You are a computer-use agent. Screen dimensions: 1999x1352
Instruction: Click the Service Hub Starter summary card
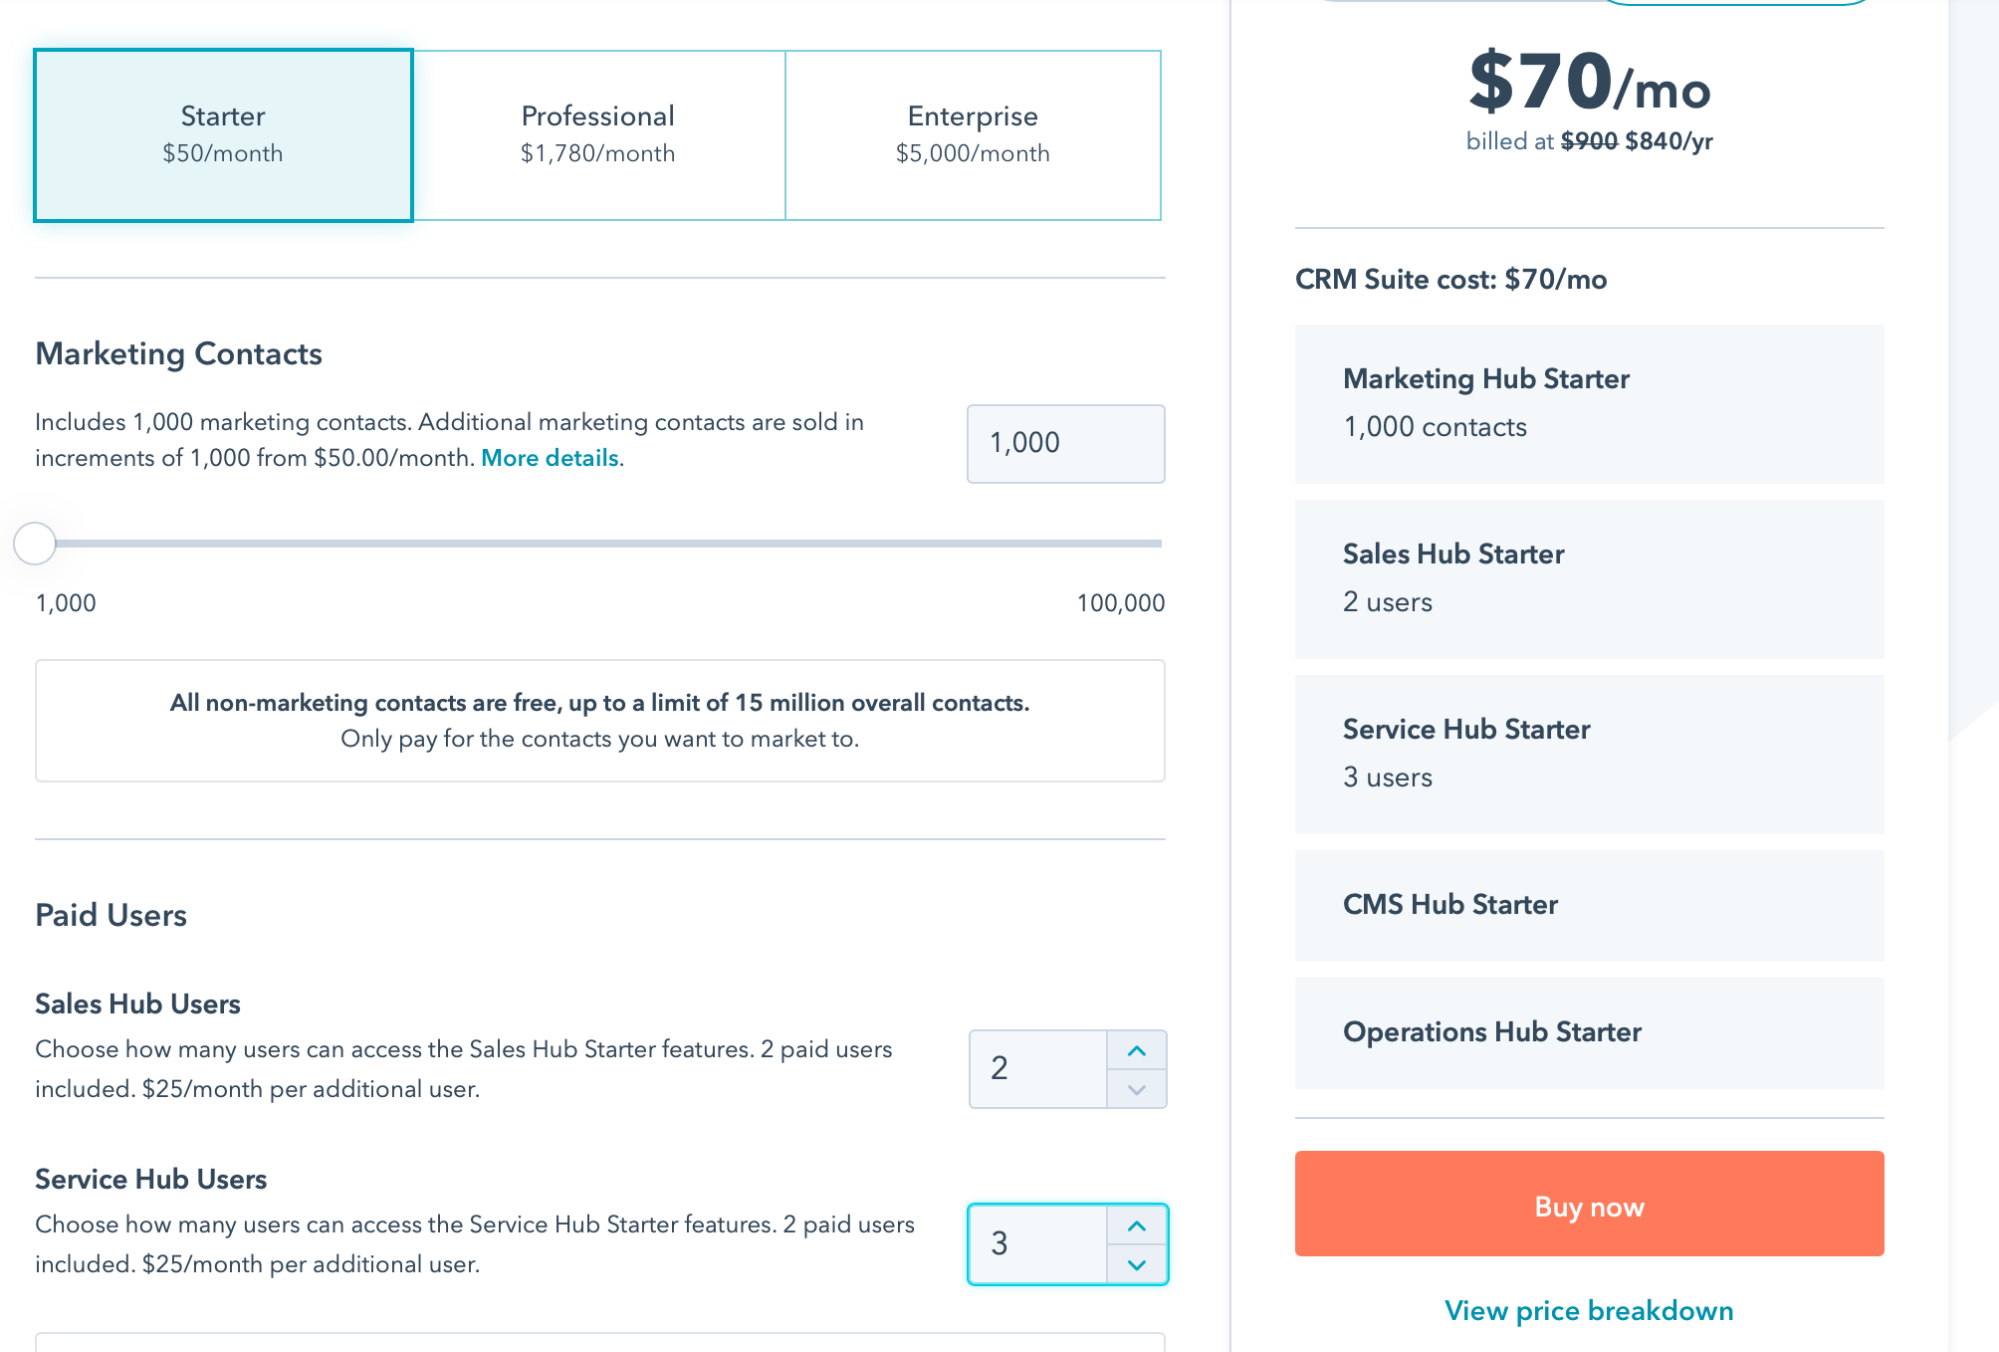click(1588, 753)
